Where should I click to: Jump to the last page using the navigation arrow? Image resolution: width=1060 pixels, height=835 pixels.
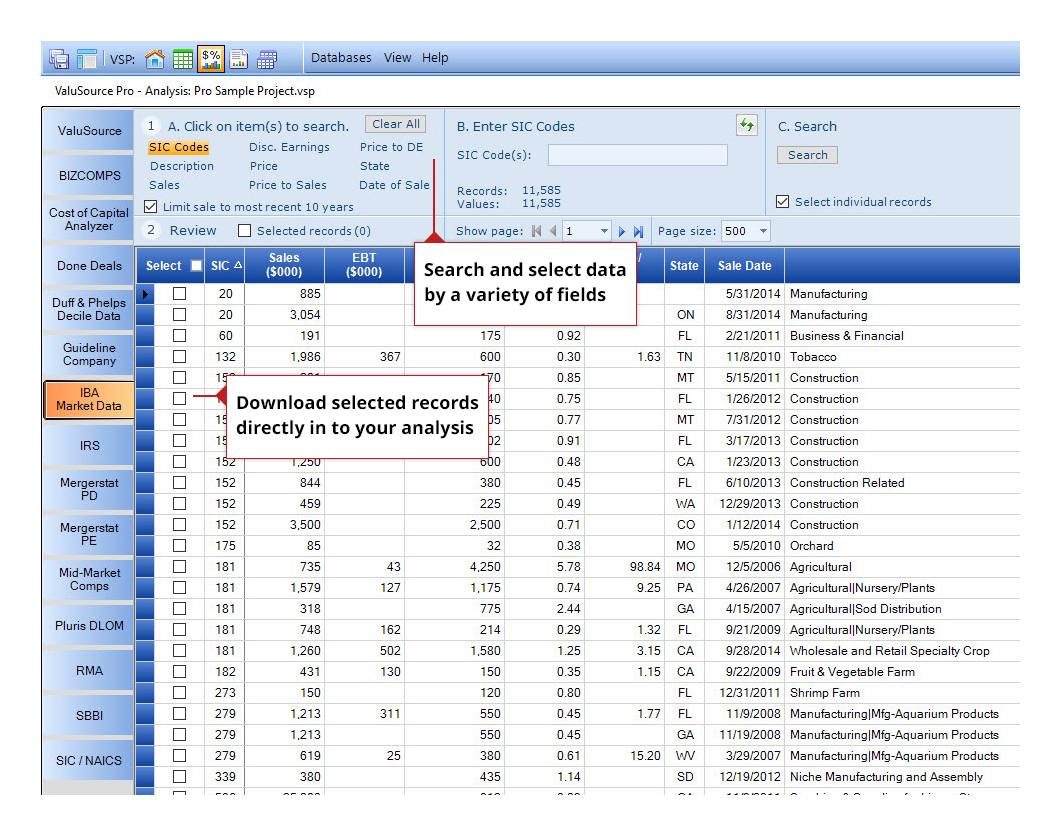pyautogui.click(x=639, y=231)
